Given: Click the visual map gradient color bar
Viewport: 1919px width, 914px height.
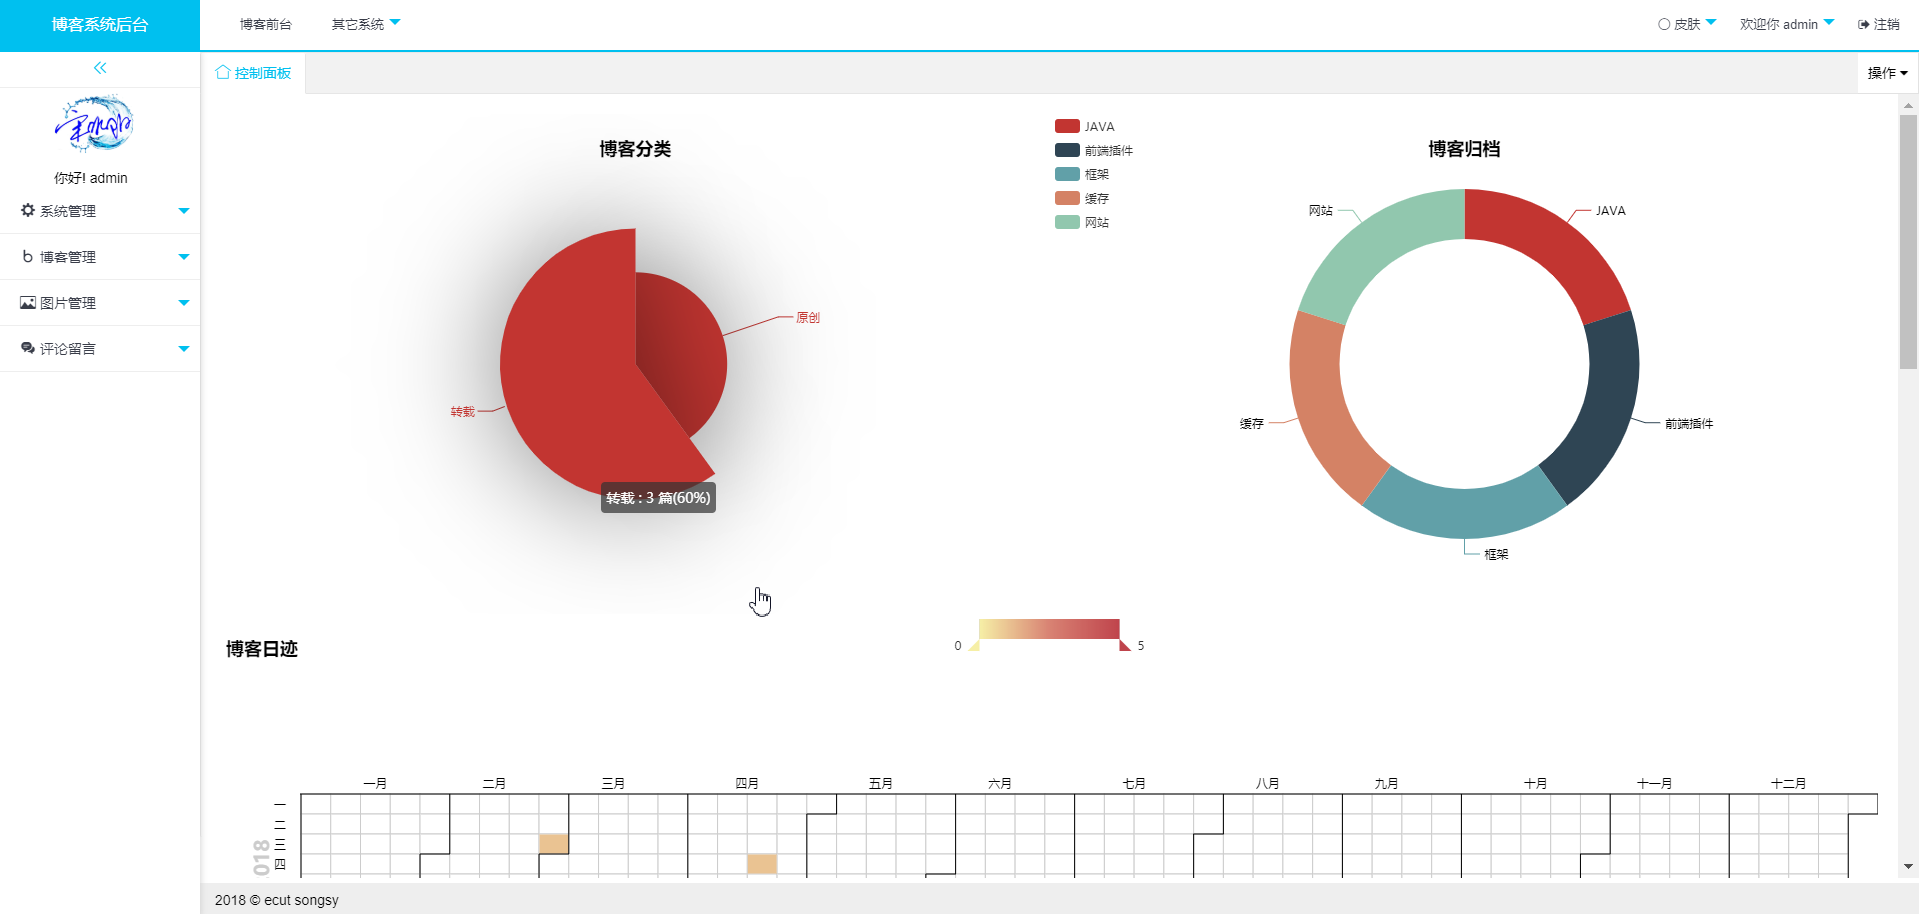Looking at the screenshot, I should point(1049,629).
